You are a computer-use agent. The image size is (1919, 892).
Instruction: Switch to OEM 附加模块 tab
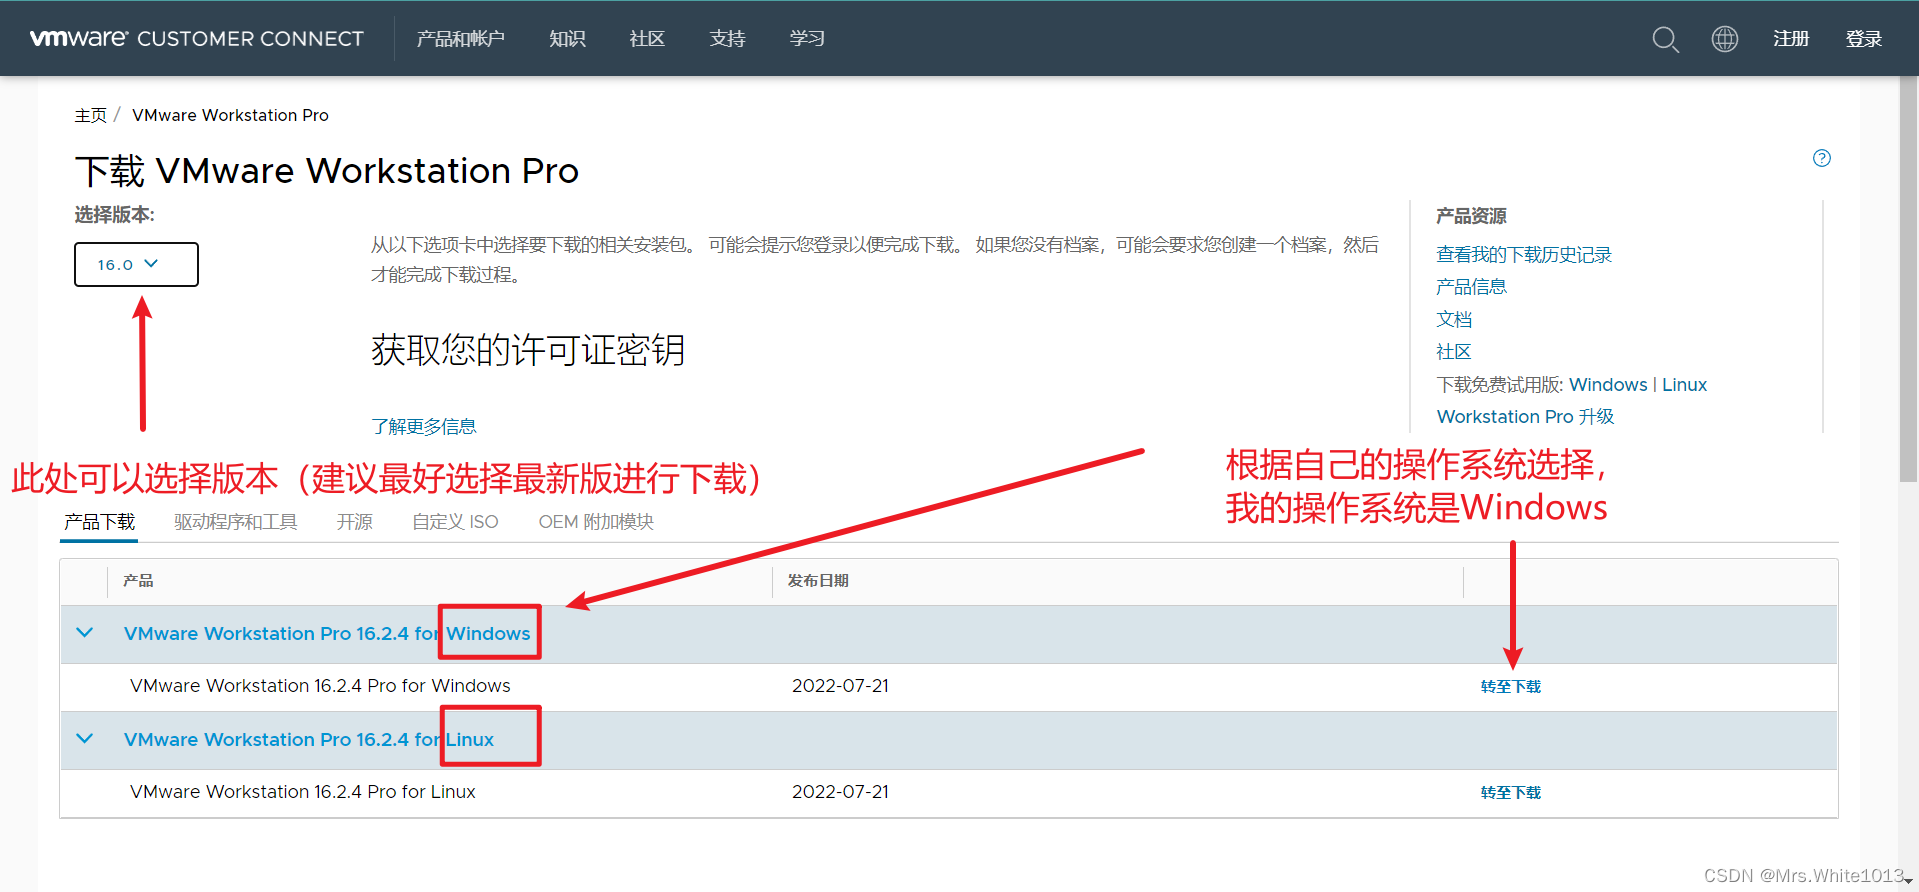(x=596, y=522)
